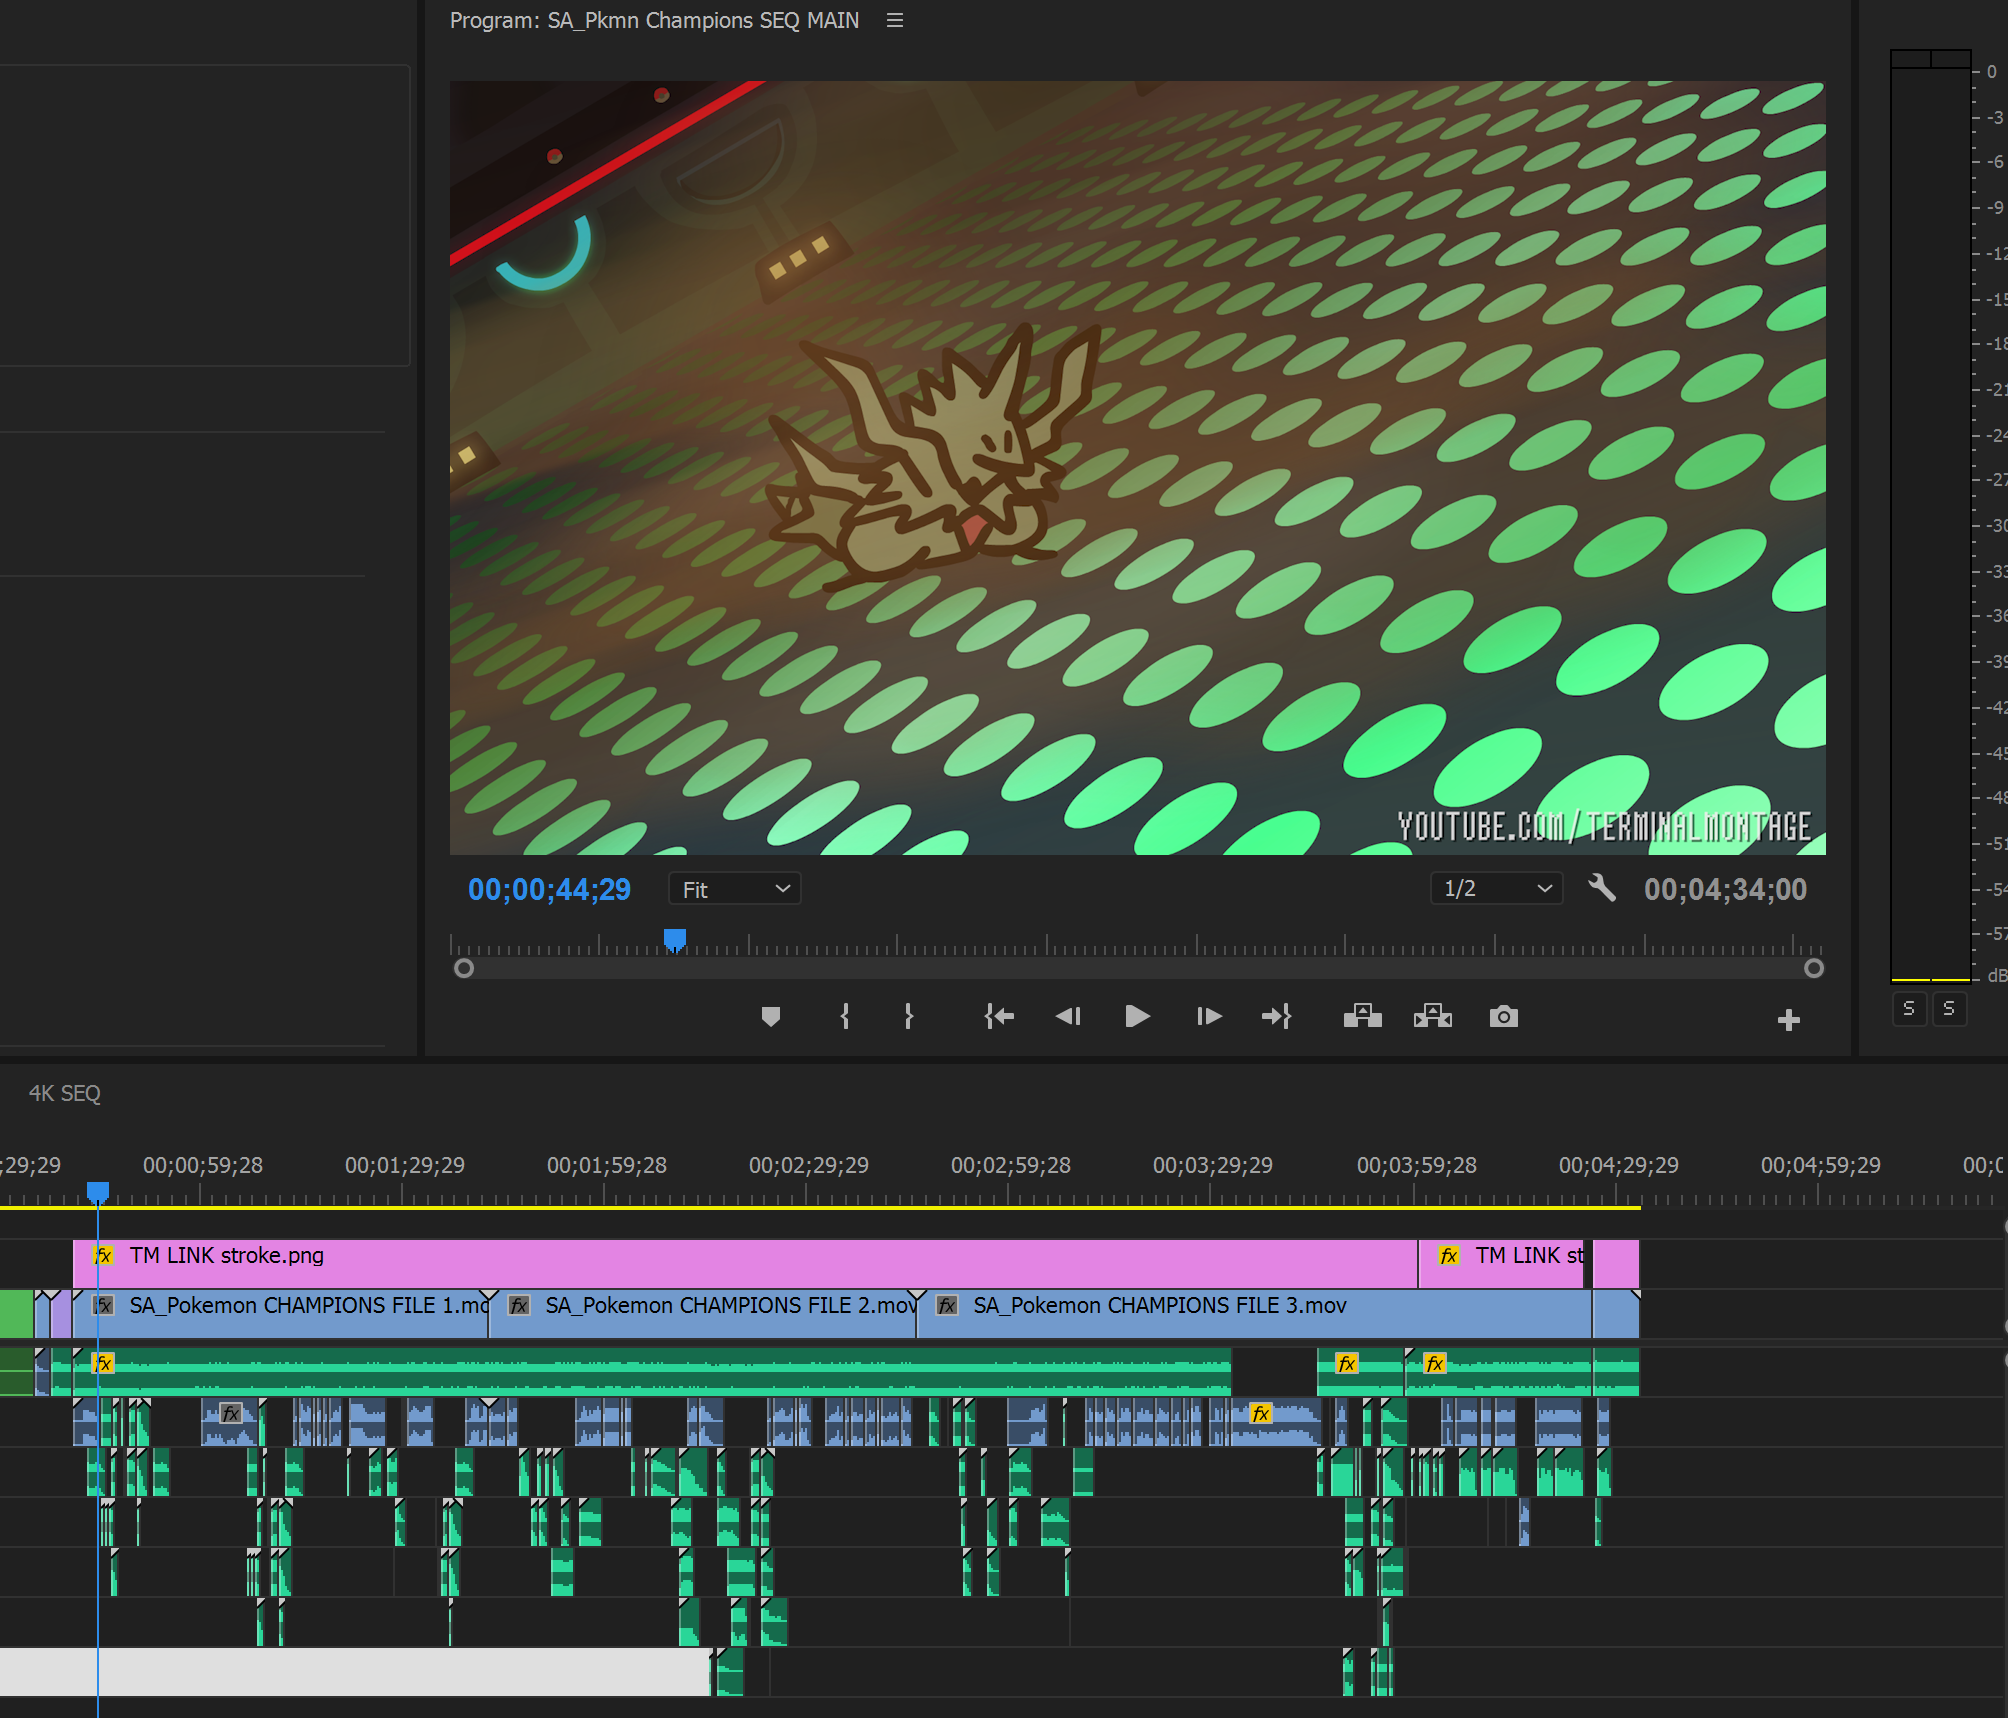Image resolution: width=2008 pixels, height=1718 pixels.
Task: Click the 00;01;59;28 mark on the timeline ruler
Action: pos(607,1165)
